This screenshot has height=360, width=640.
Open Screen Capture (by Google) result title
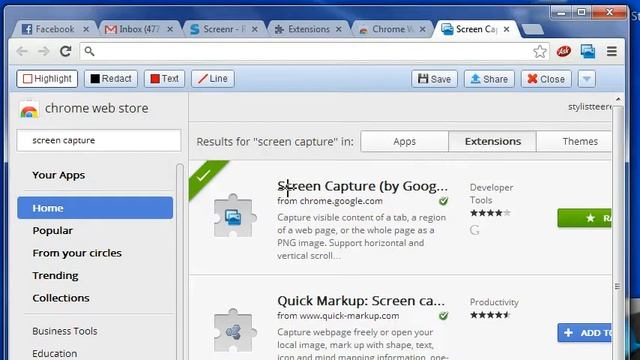[x=362, y=186]
